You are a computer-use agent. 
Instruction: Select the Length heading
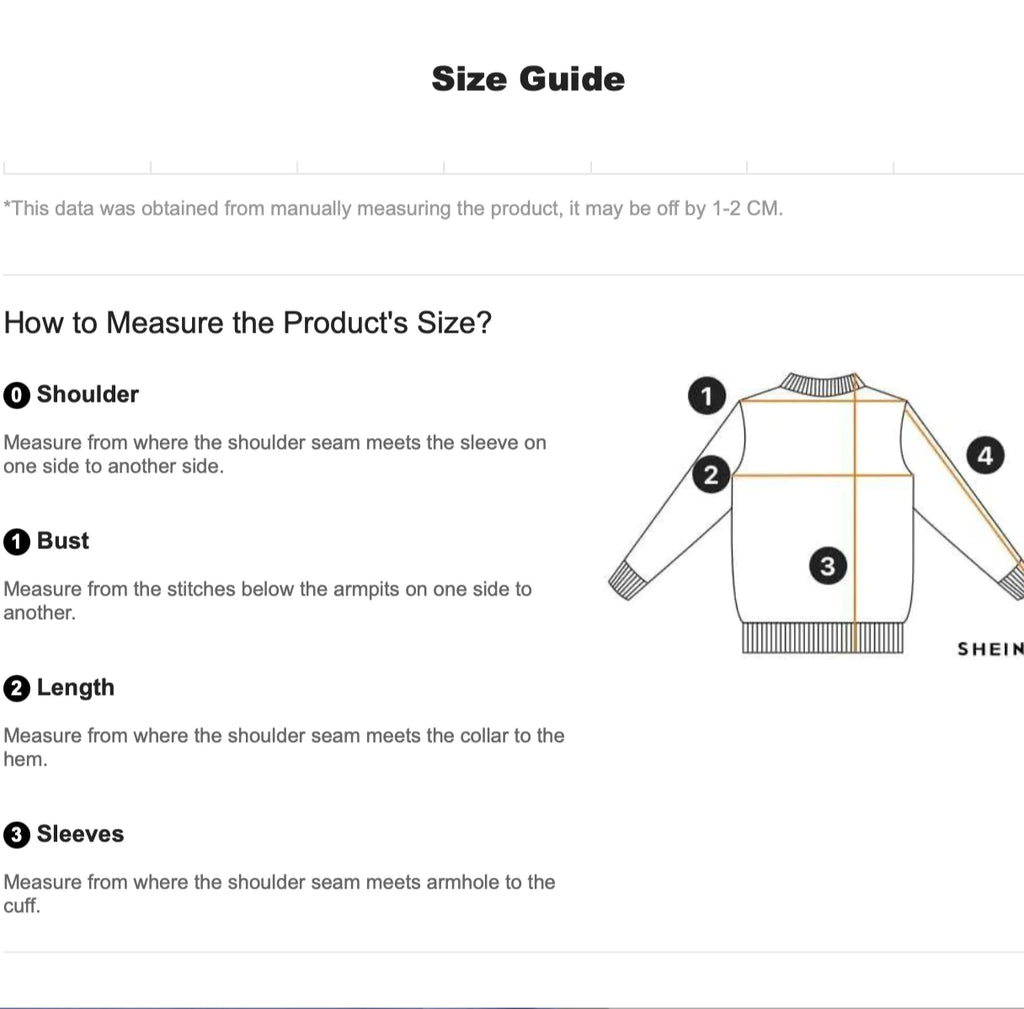click(76, 688)
